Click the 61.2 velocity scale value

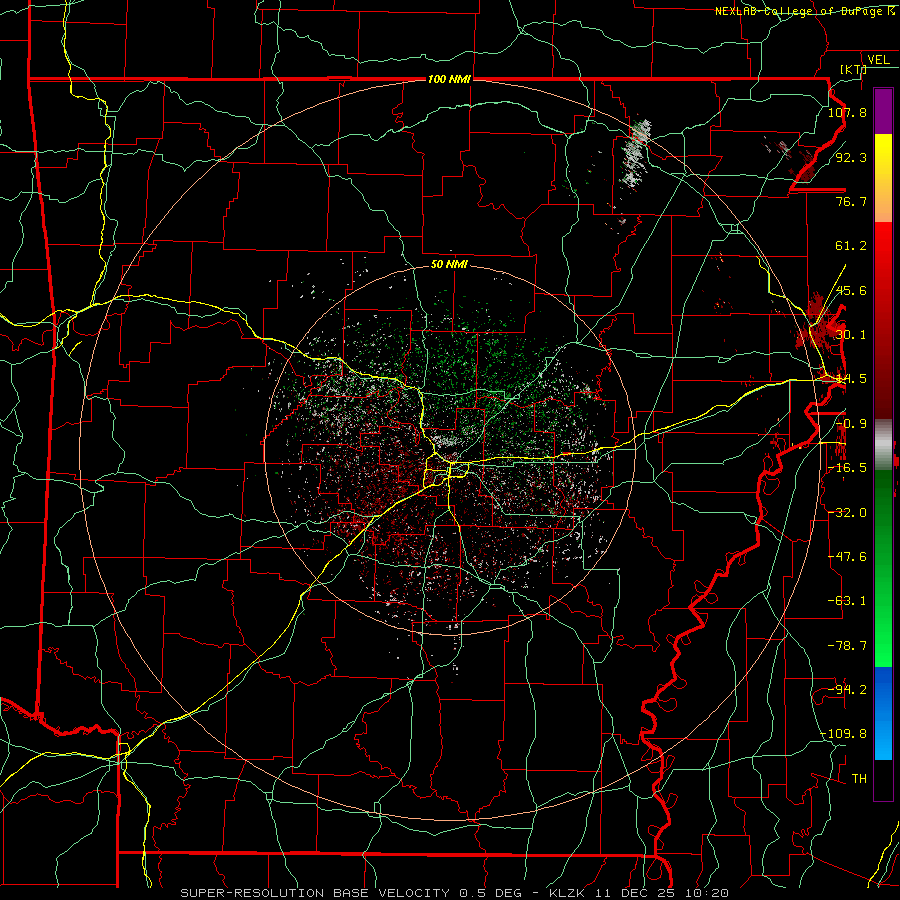tap(851, 246)
